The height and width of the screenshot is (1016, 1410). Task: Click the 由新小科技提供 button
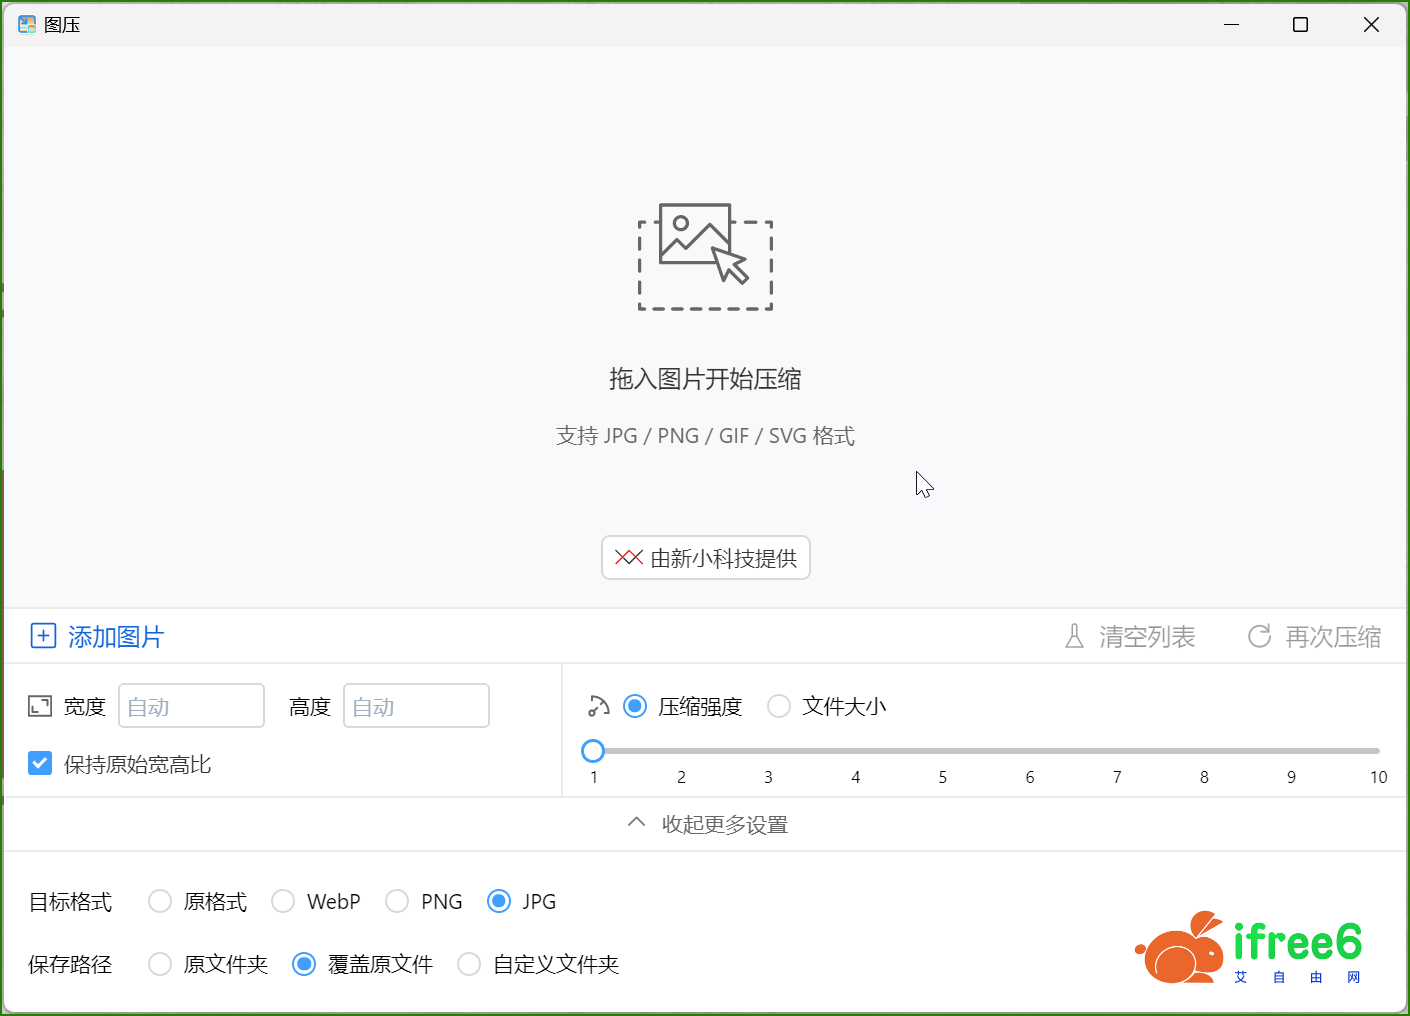click(706, 558)
